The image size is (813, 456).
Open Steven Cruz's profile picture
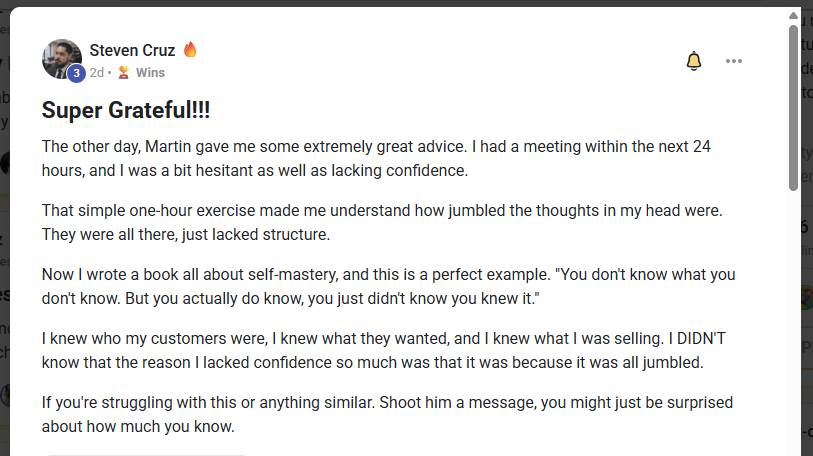coord(60,58)
